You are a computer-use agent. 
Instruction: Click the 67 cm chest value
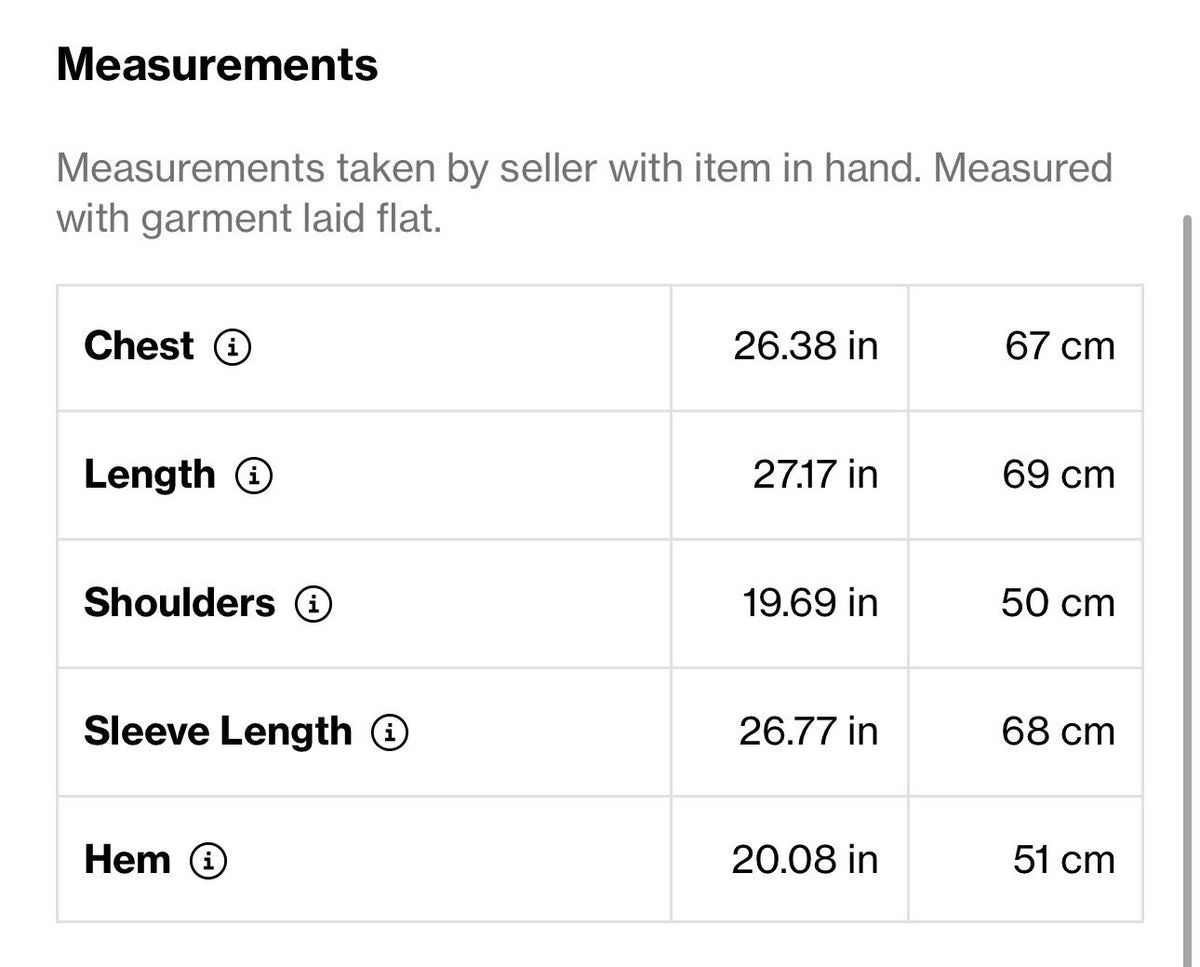point(1059,347)
